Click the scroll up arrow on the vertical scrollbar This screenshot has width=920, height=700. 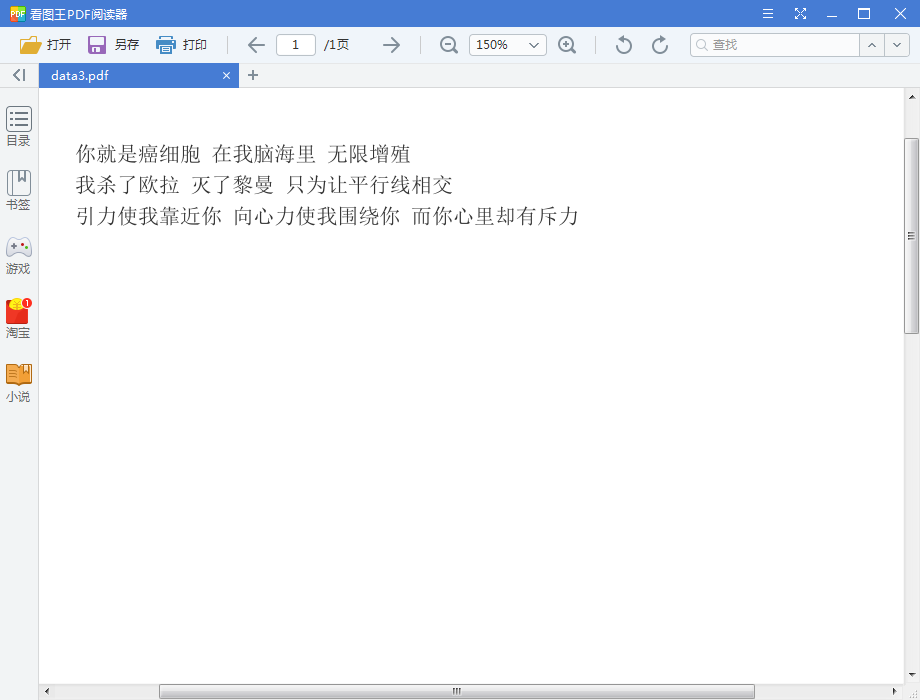coord(911,97)
